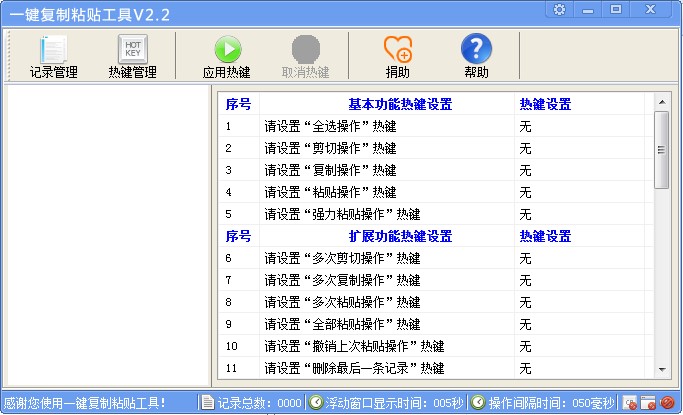This screenshot has width=683, height=415.
Task: Open the 捐助 (donate) heart icon
Action: click(x=397, y=56)
